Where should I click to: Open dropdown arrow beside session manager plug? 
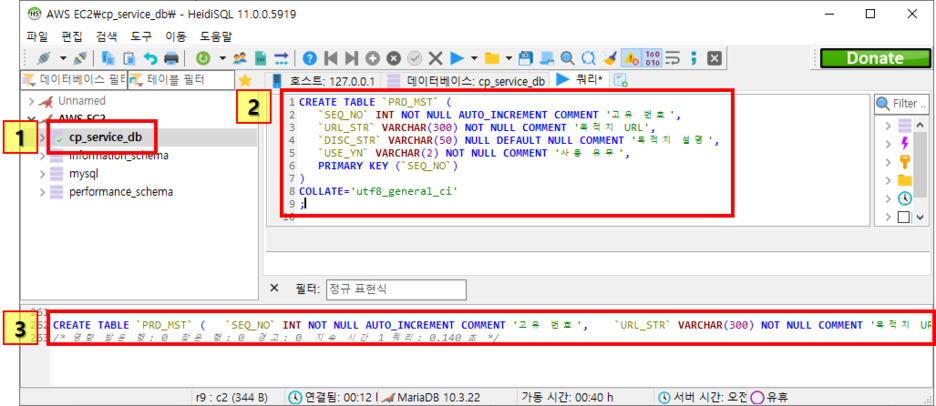point(62,58)
